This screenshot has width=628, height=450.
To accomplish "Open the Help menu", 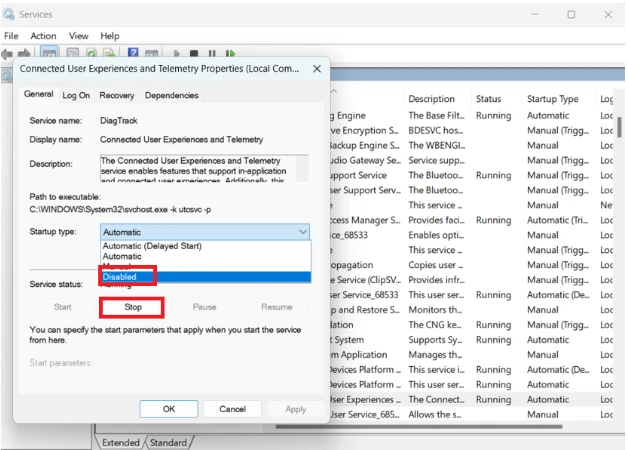I will (110, 36).
